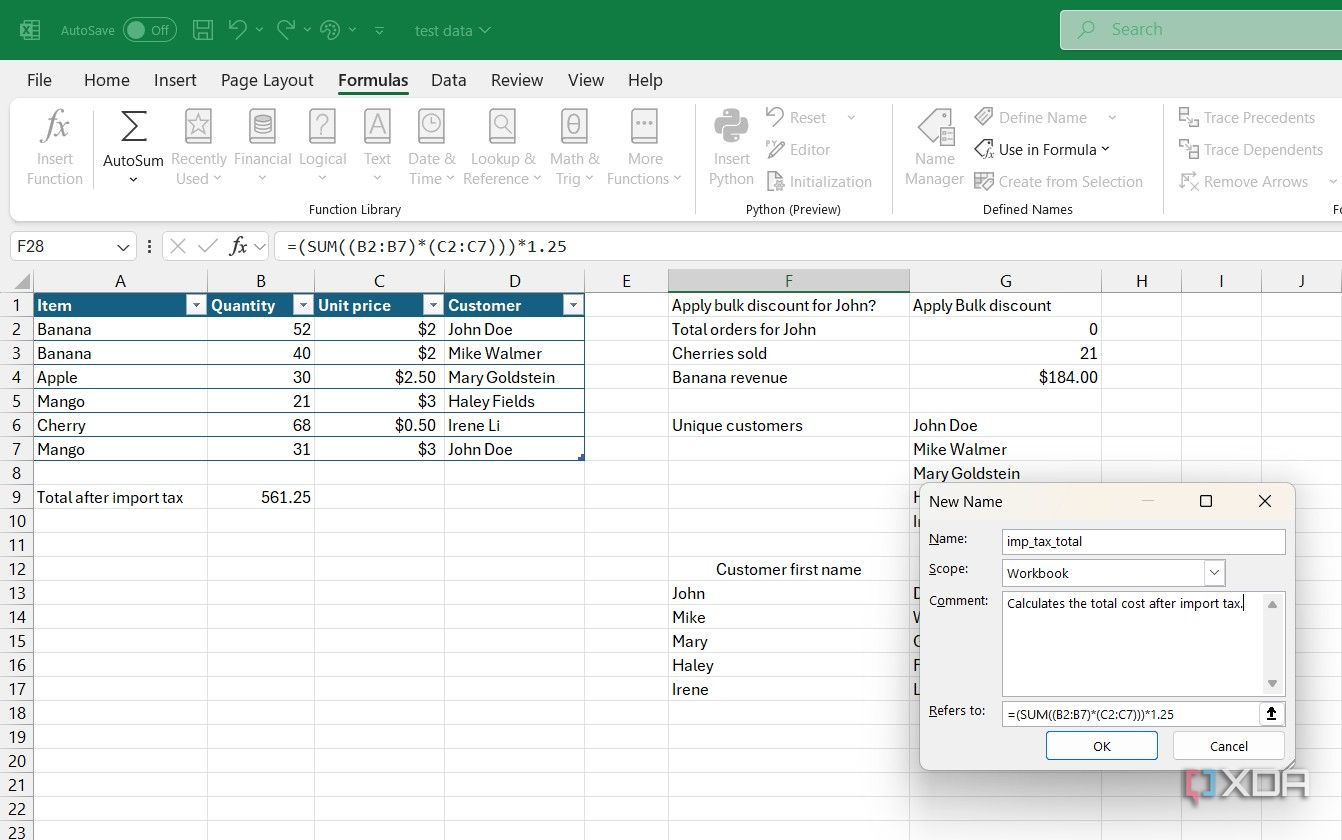Toggle the AutoSave switch
Image resolution: width=1342 pixels, height=840 pixels.
point(149,30)
